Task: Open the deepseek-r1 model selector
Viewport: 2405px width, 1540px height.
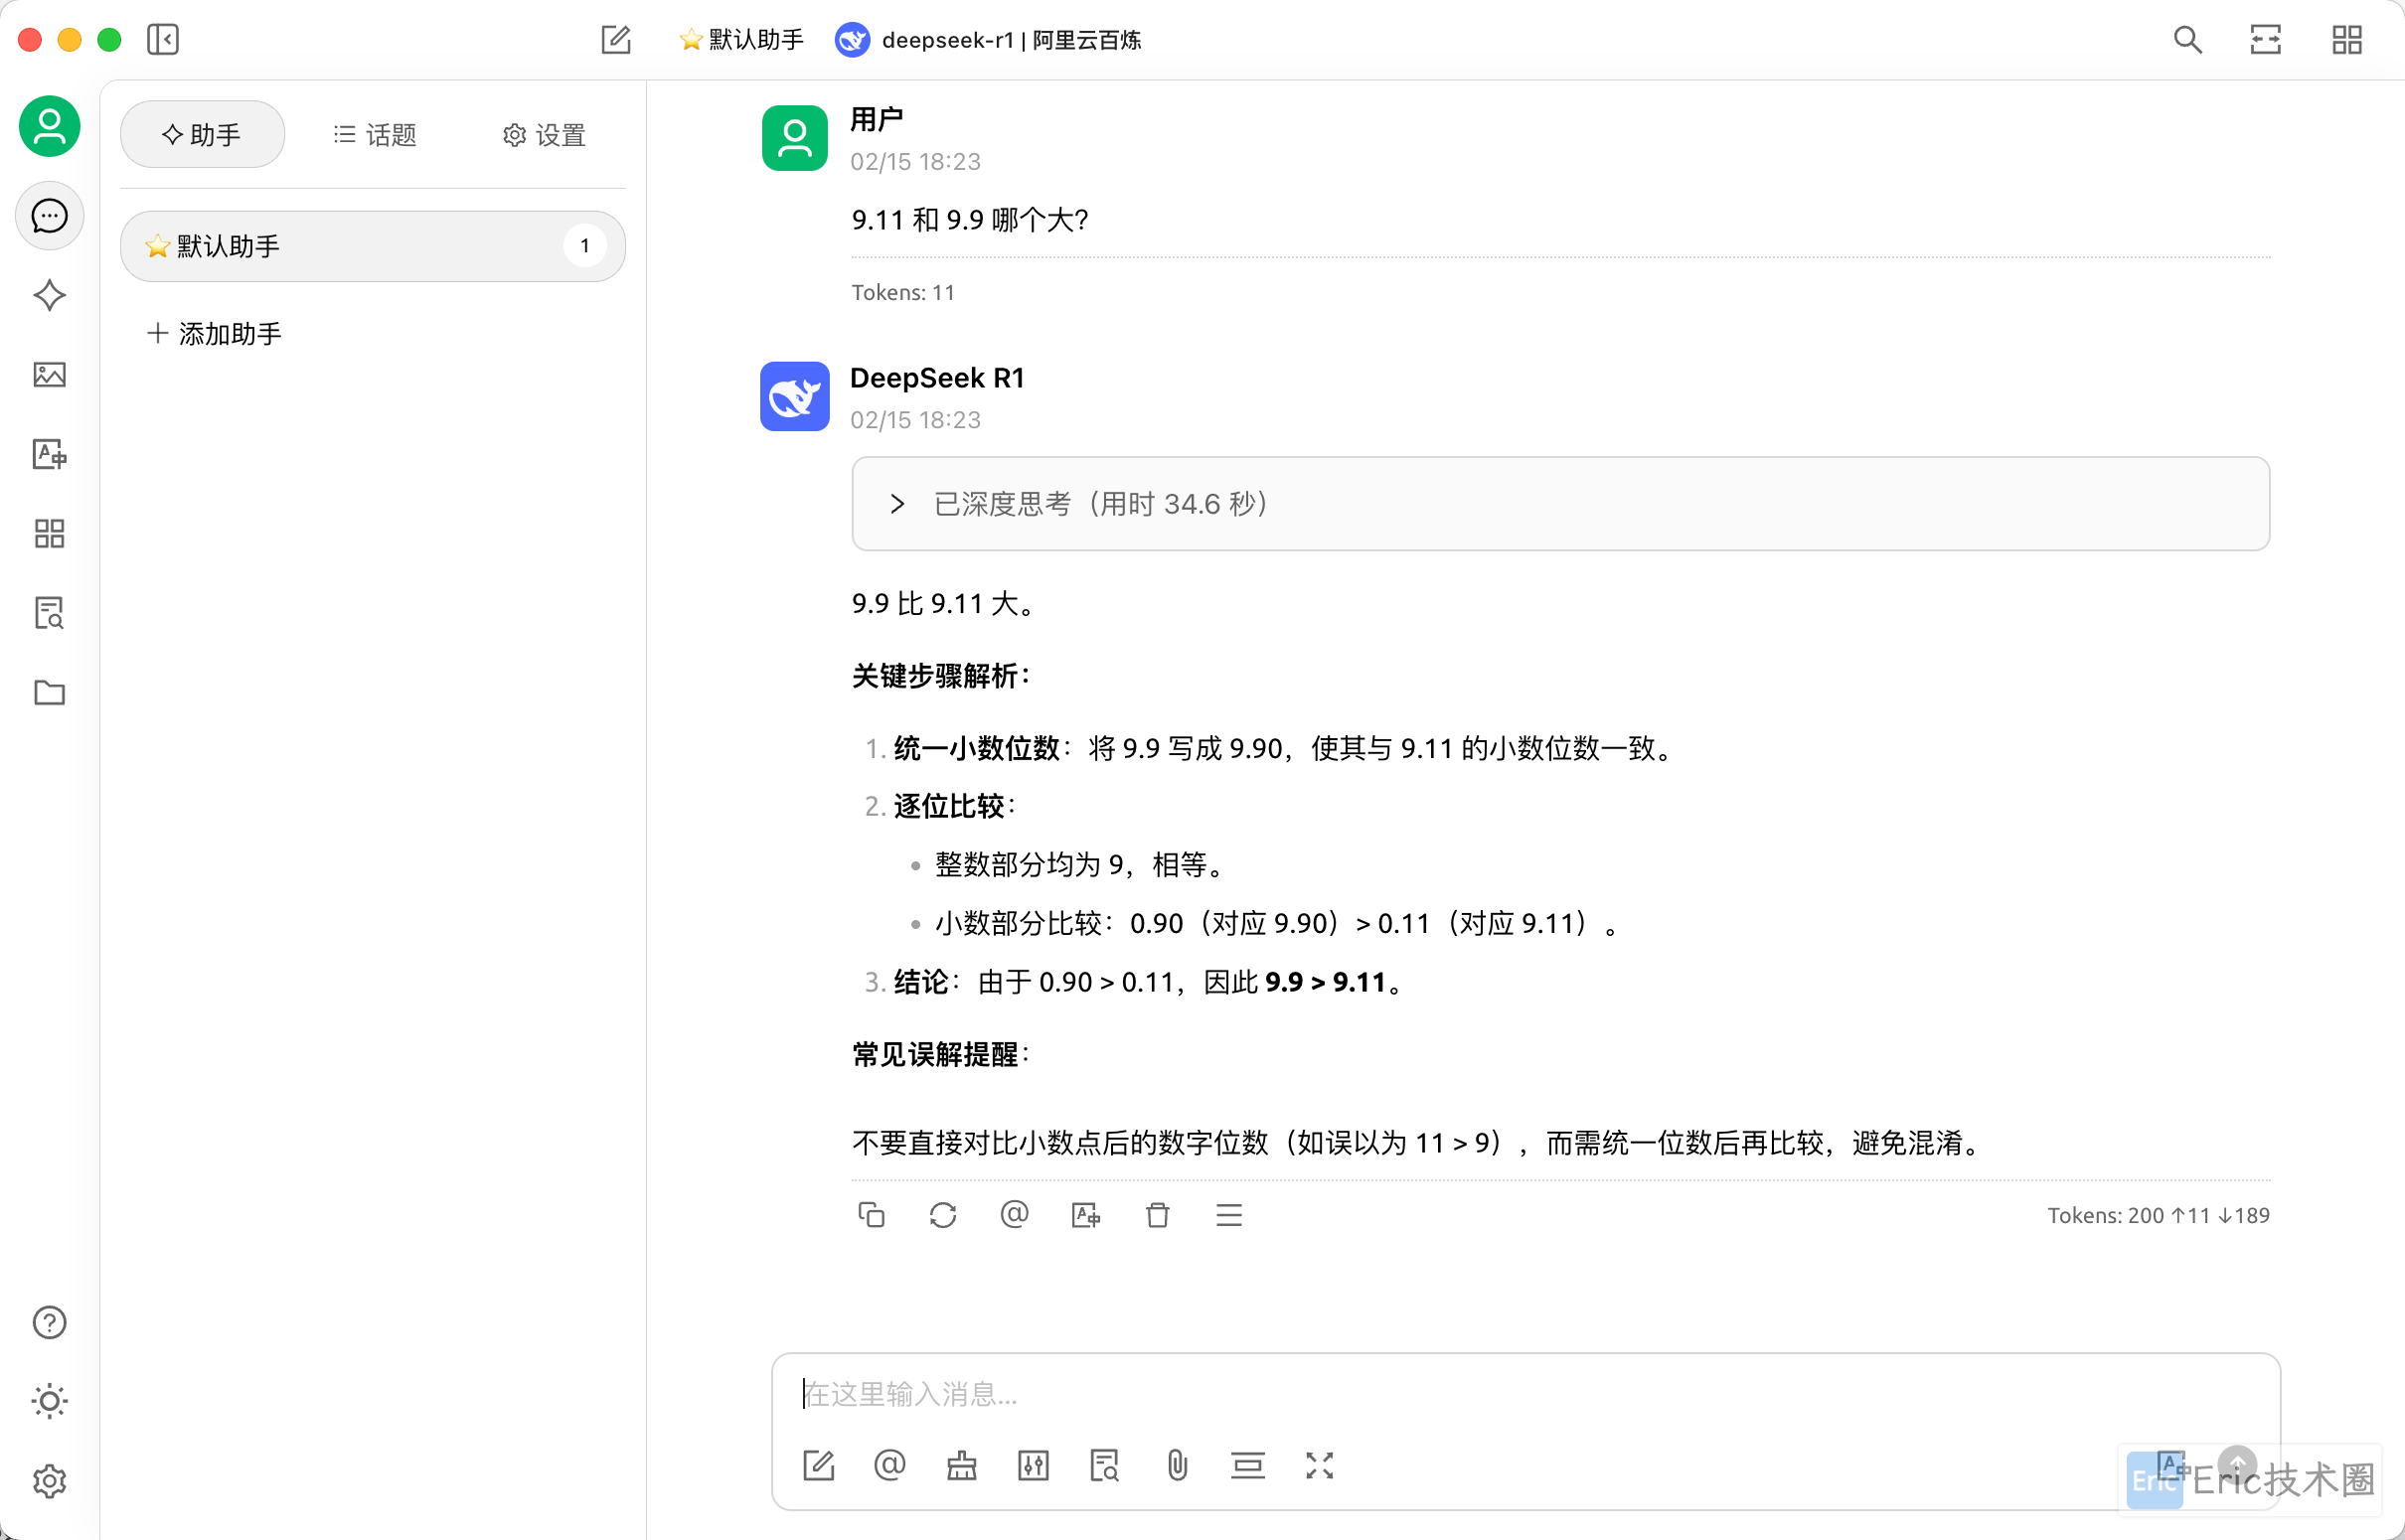Action: click(x=988, y=40)
